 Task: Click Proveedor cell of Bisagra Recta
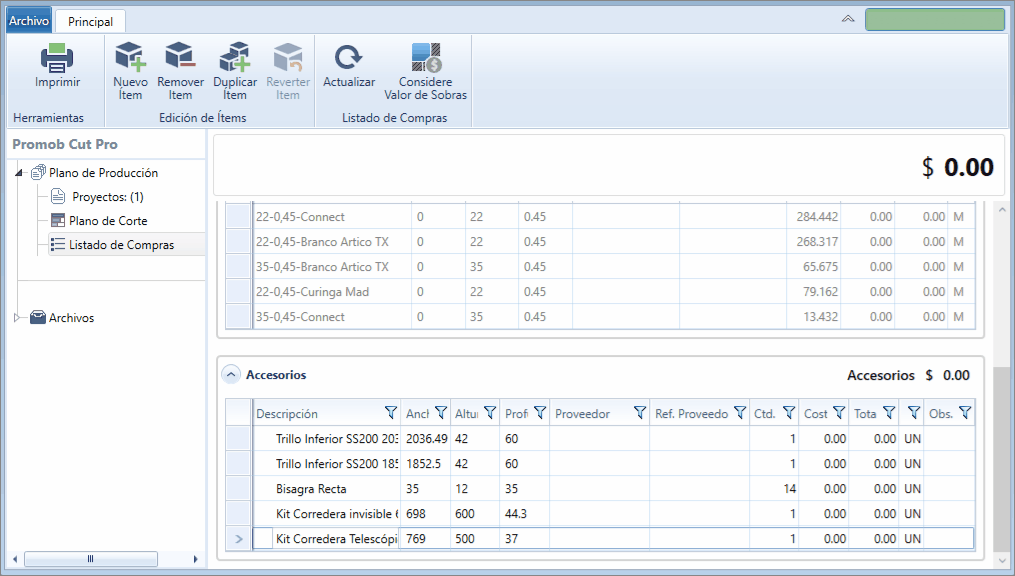pos(599,489)
